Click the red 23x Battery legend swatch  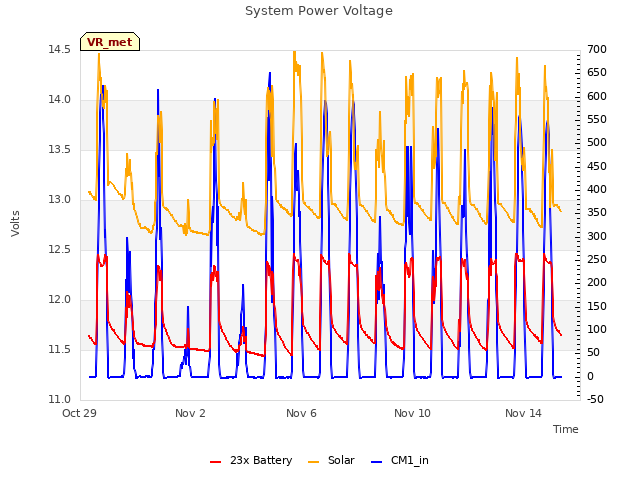(x=215, y=462)
